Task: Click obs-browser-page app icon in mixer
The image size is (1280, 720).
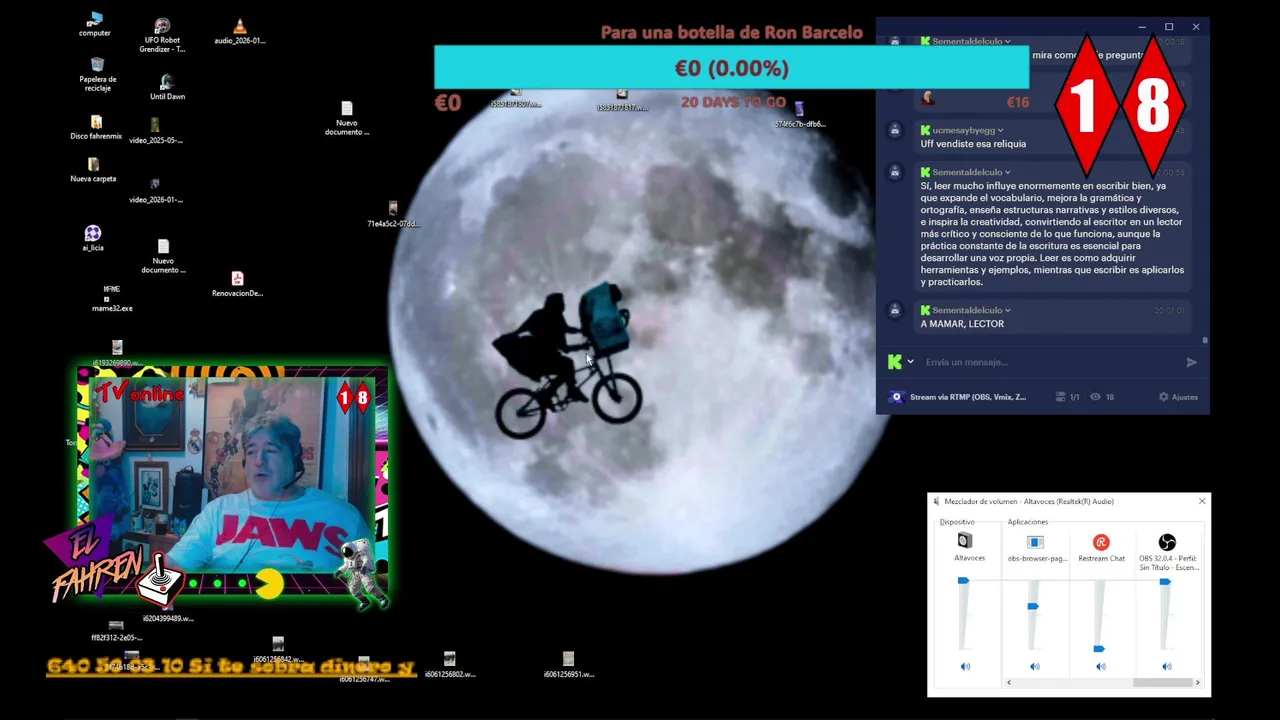Action: pos(1035,542)
